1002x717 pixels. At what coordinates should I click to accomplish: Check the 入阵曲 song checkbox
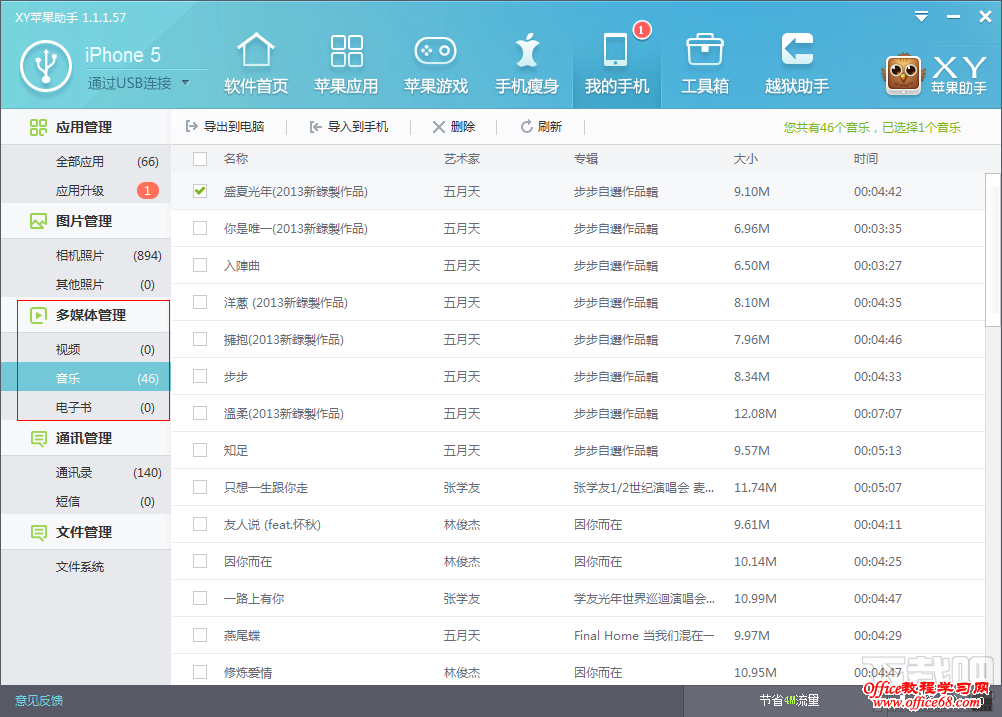click(x=198, y=265)
